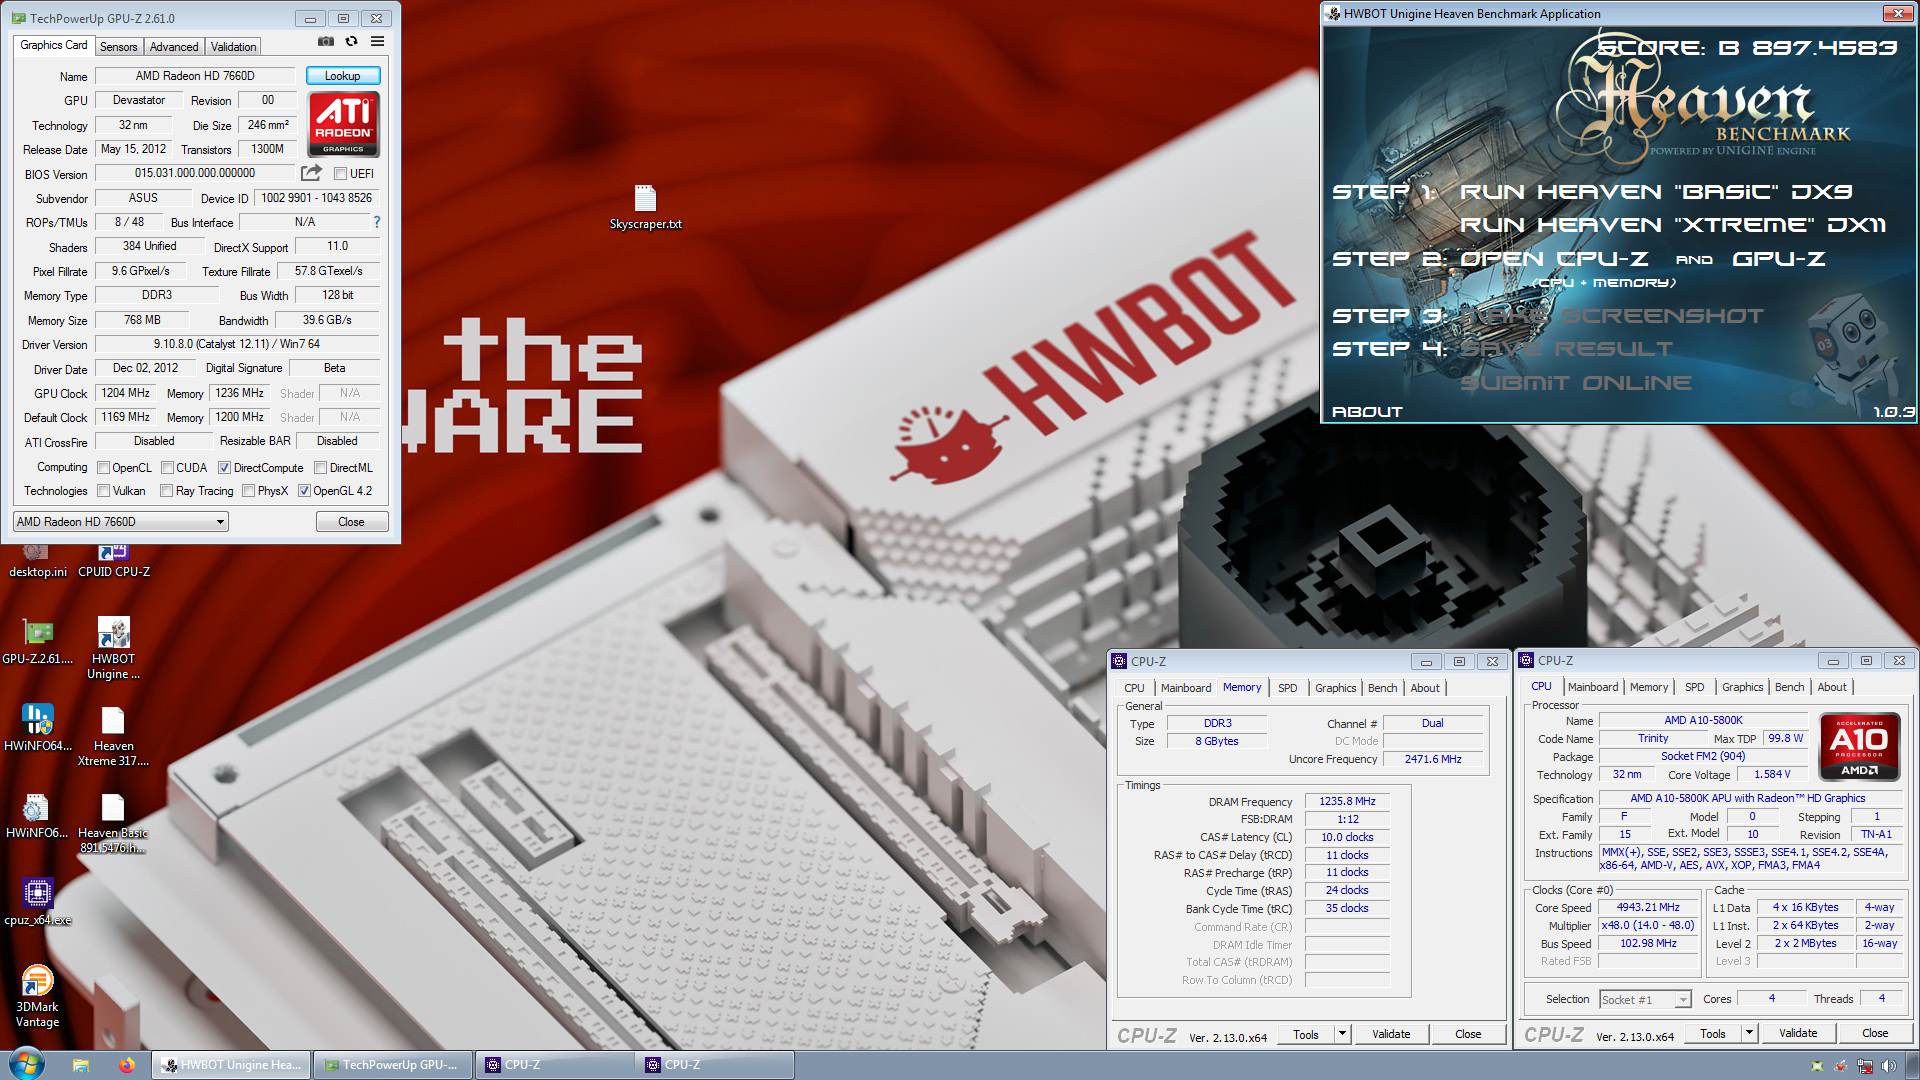Image resolution: width=1920 pixels, height=1080 pixels.
Task: Toggle the Vulkan checkbox
Action: (103, 491)
